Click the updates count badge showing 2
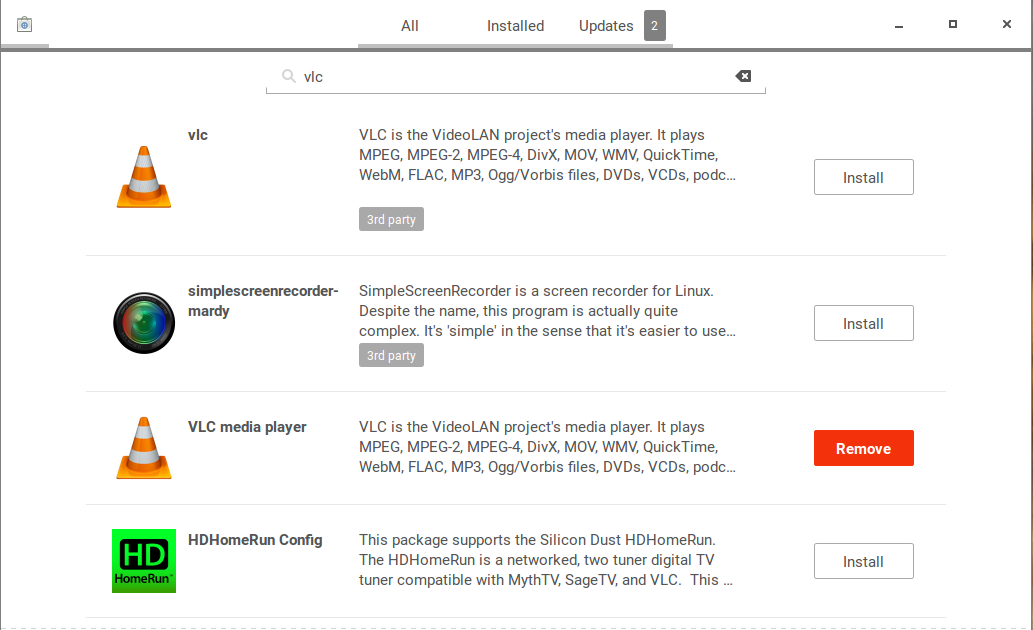The width and height of the screenshot is (1033, 630). pos(655,26)
